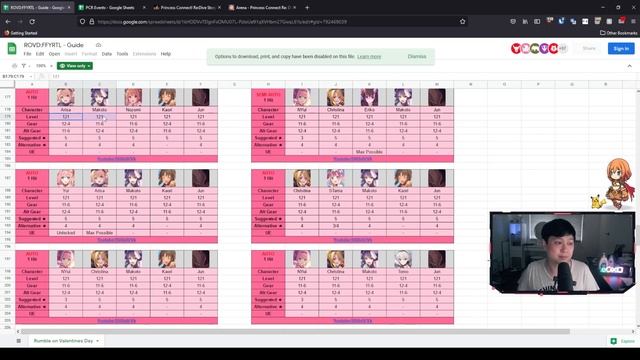The width and height of the screenshot is (640, 360).
Task: Click the tracking protection shield icon
Action: coord(82,22)
